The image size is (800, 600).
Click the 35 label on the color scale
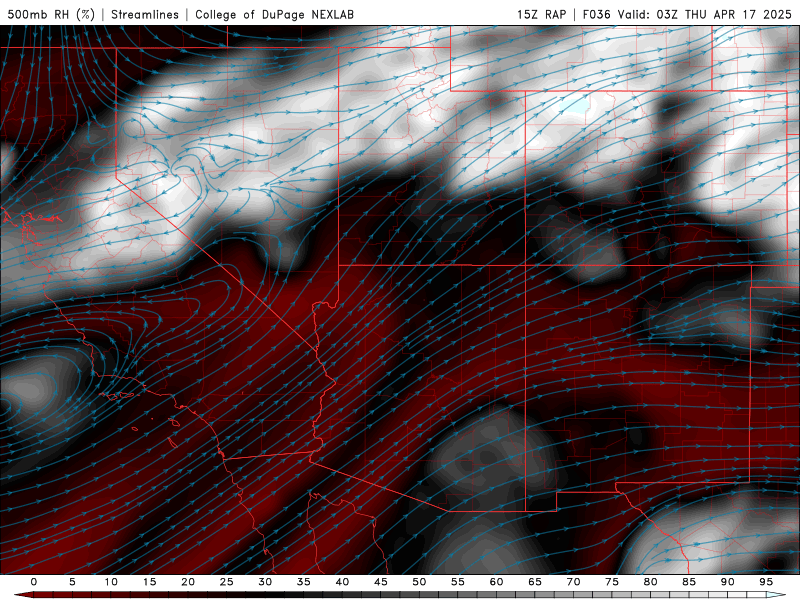303,582
